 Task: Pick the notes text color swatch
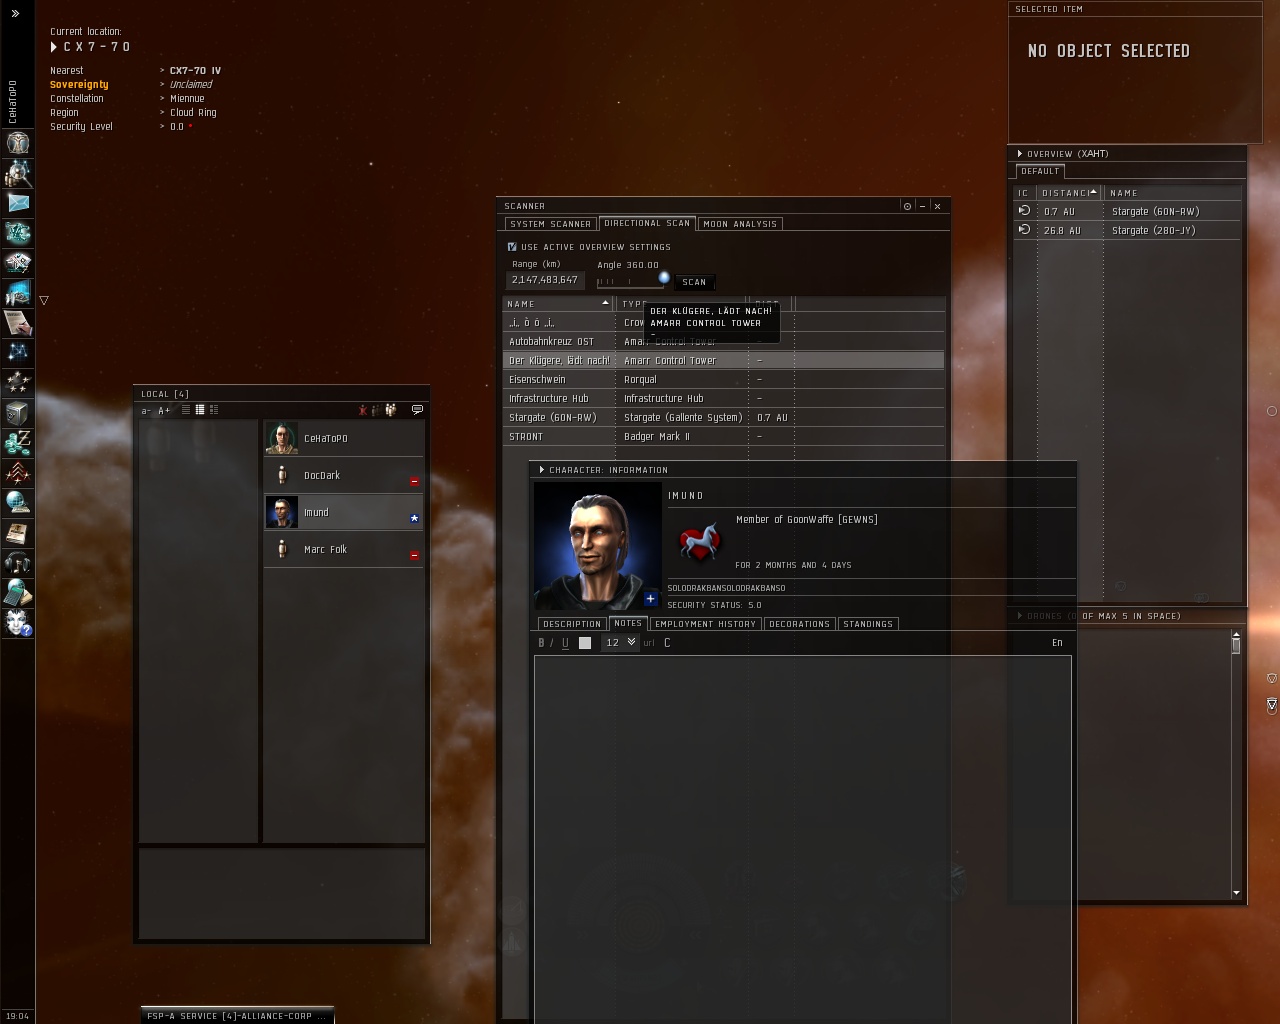tap(585, 643)
